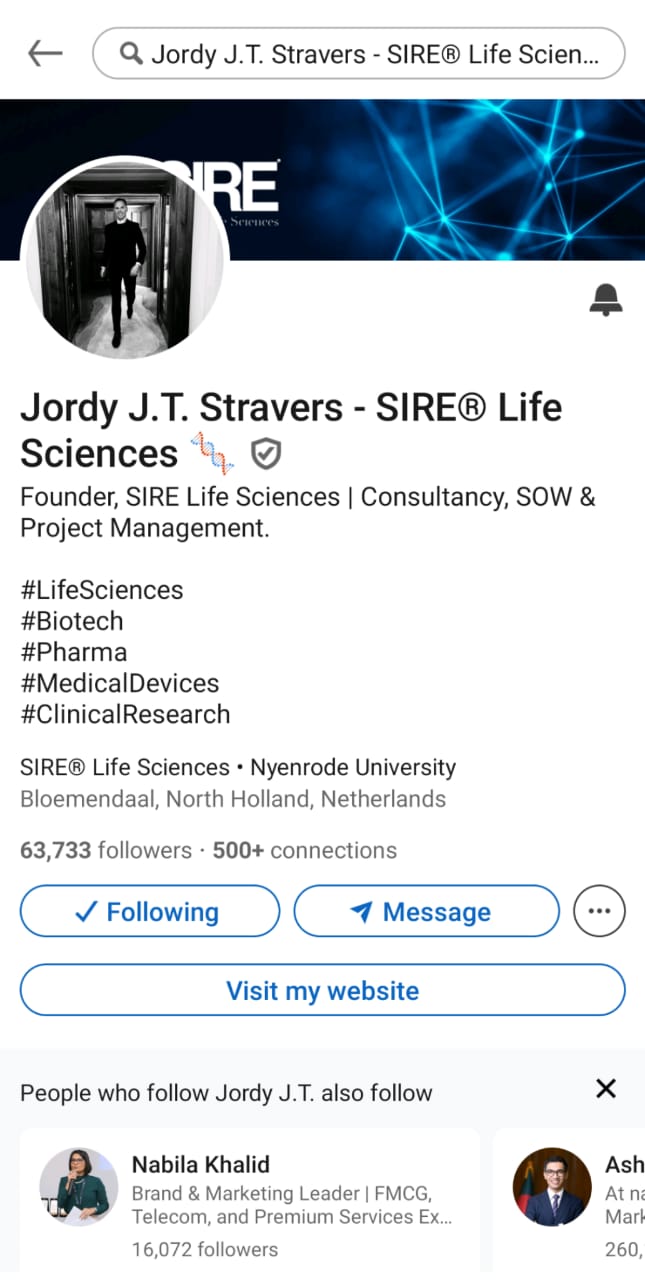
Task: Open SIRE® Life Sciences • Nyenrode University line
Action: pyautogui.click(x=238, y=768)
